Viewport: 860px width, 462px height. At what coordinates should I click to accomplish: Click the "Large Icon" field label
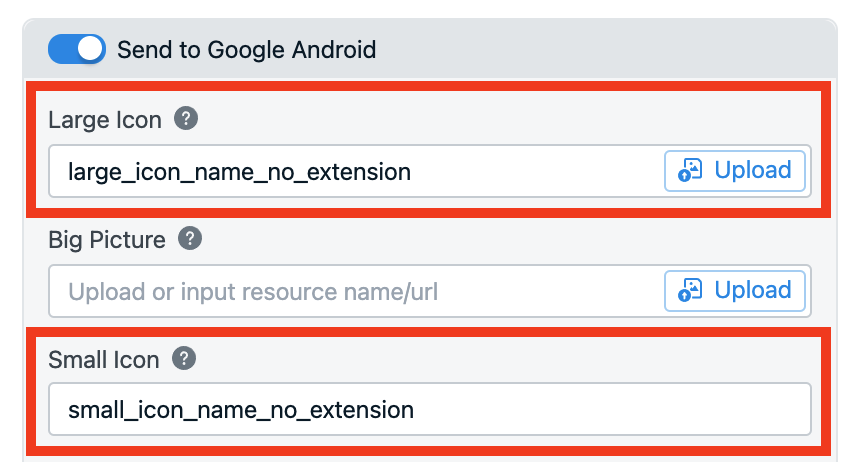point(105,120)
